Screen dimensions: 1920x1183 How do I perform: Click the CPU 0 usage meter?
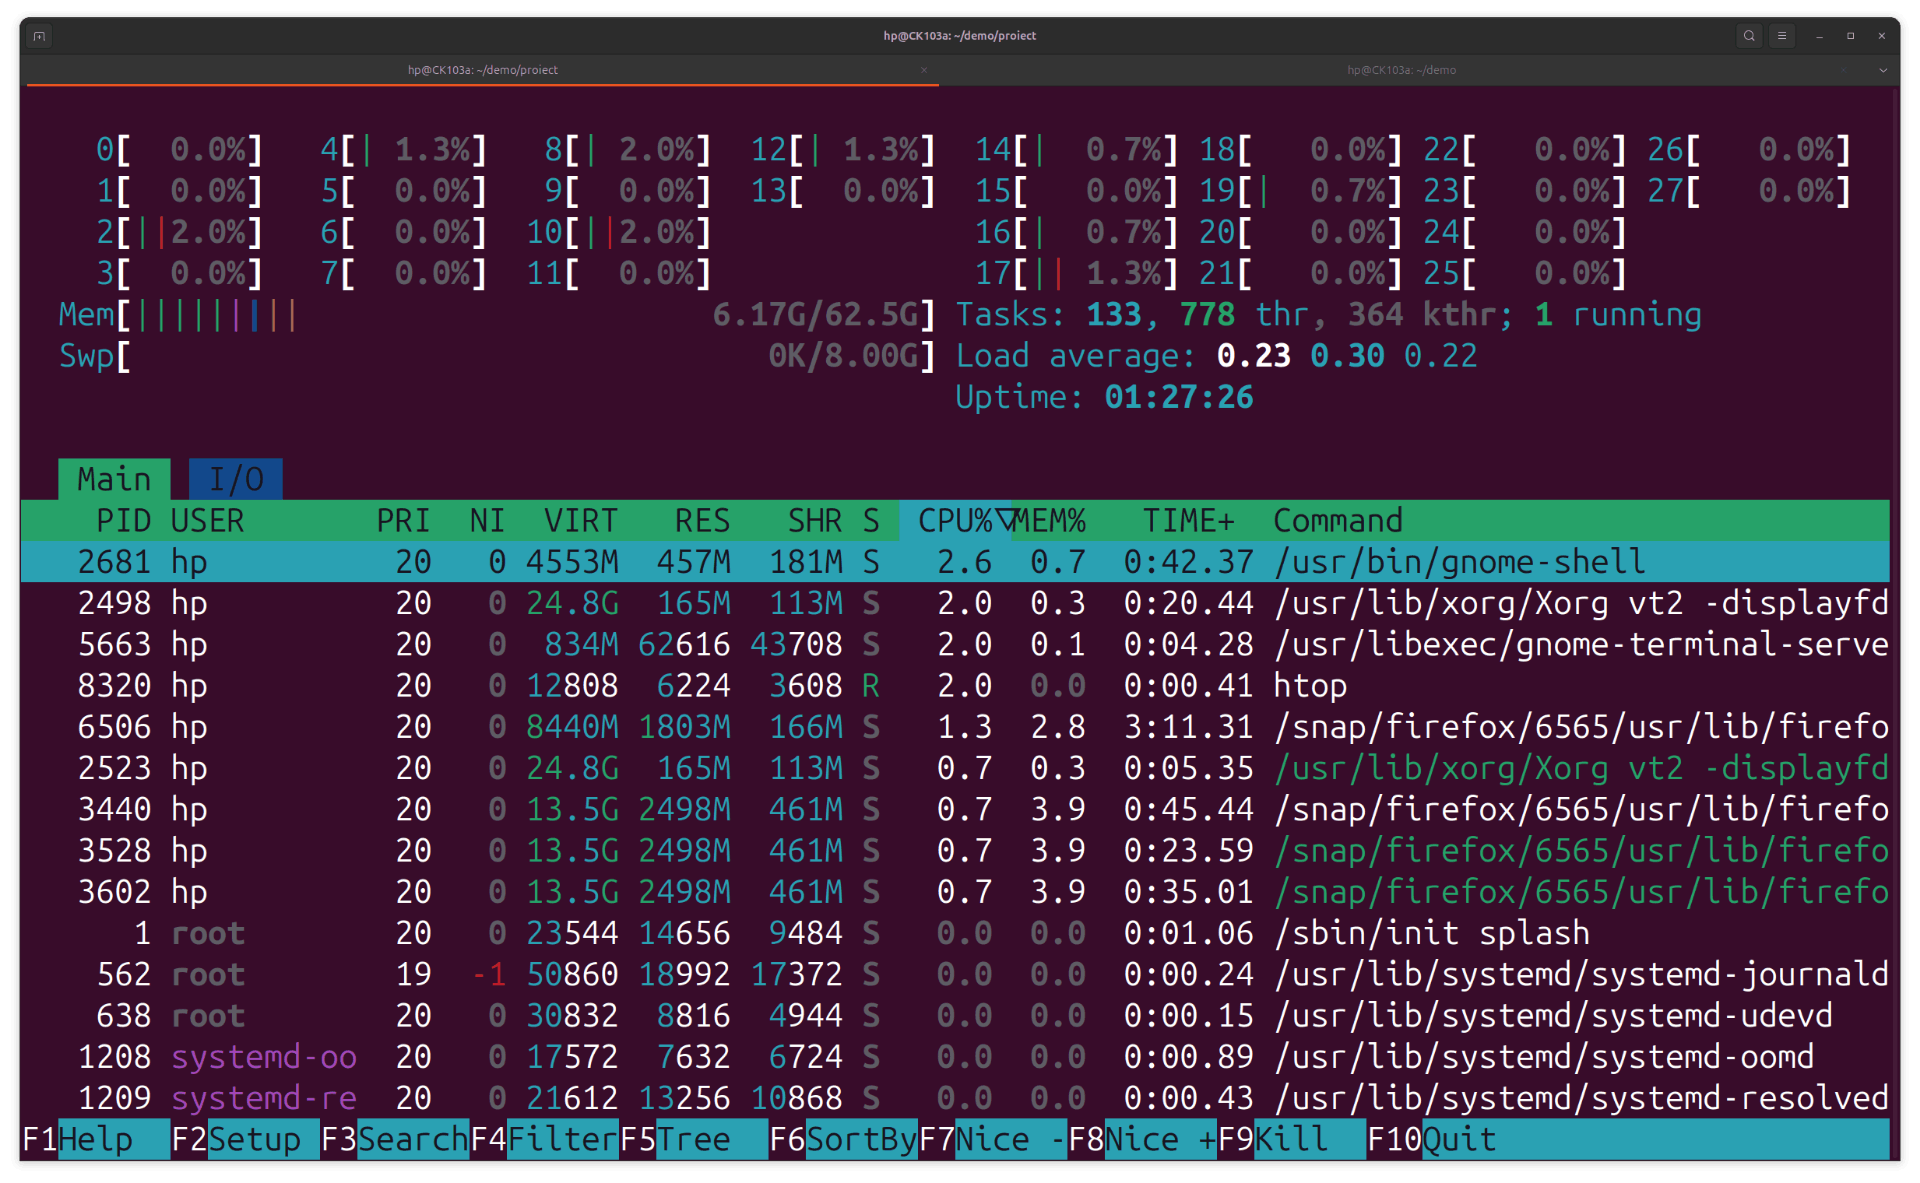(x=179, y=150)
